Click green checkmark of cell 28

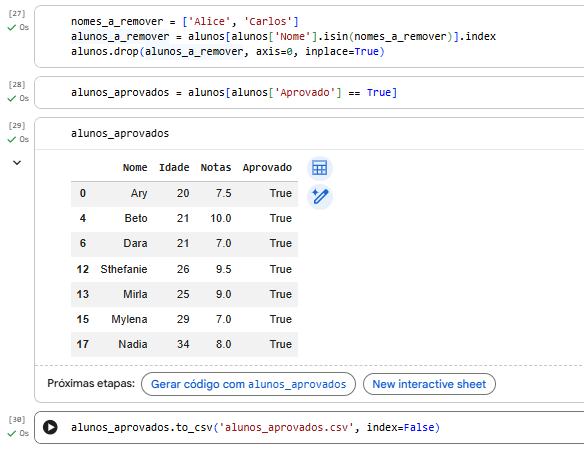(12, 98)
